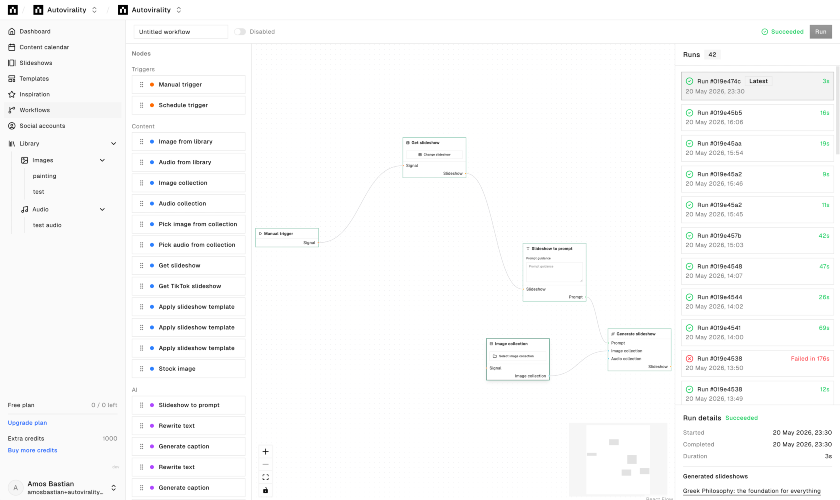Open Amos Bastian account menu
The width and height of the screenshot is (840, 500).
(x=63, y=488)
